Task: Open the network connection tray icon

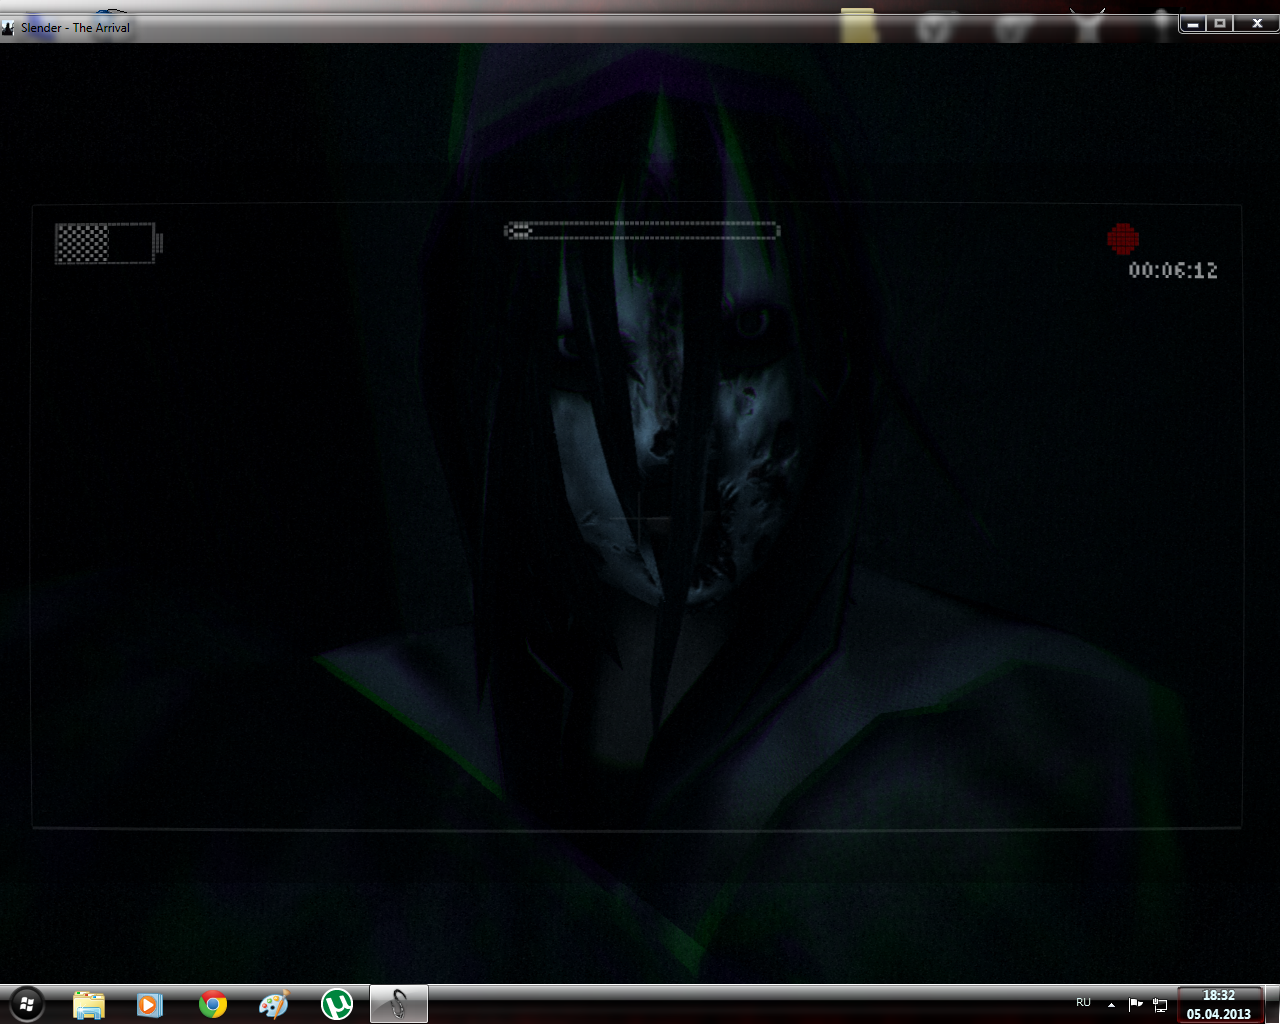Action: coord(1160,1004)
